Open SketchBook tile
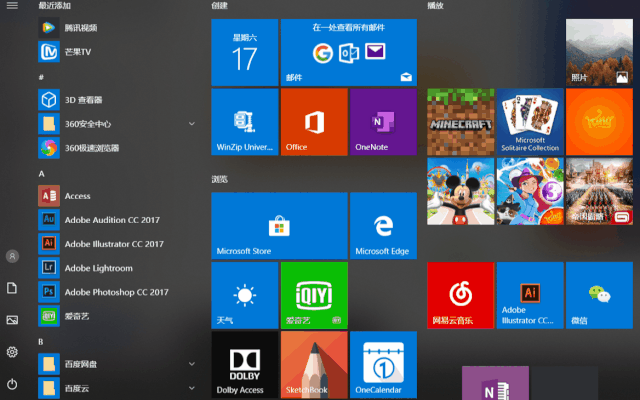640x400 pixels. coord(314,364)
